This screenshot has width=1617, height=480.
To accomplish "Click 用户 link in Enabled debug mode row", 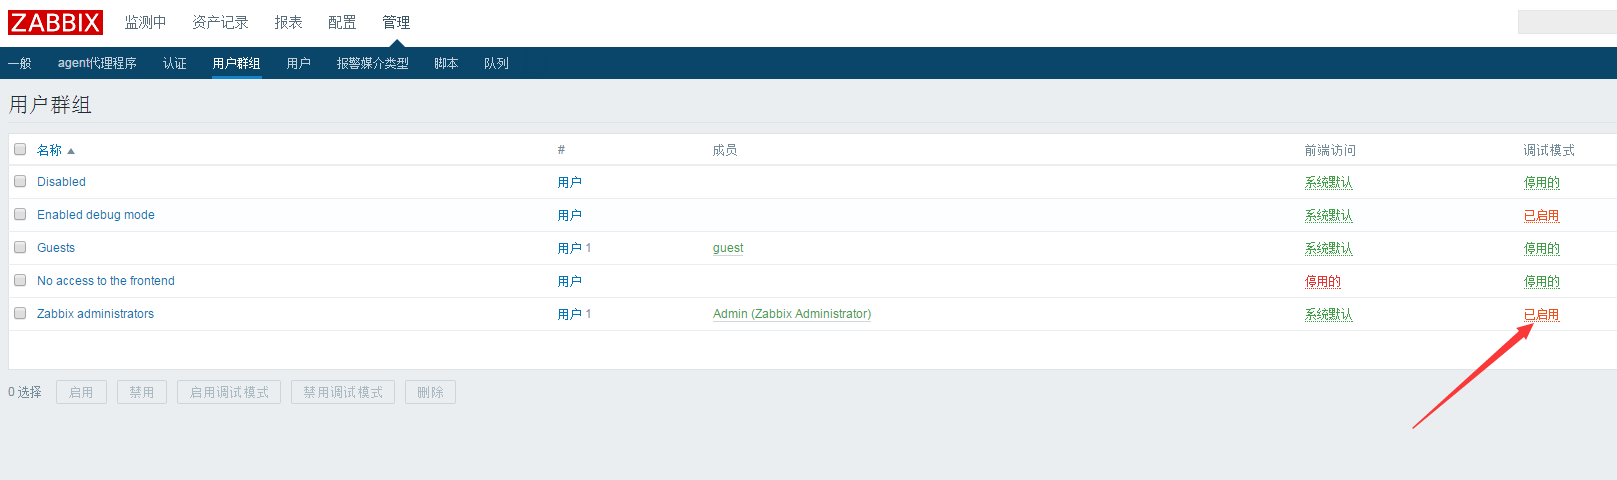I will (x=570, y=215).
